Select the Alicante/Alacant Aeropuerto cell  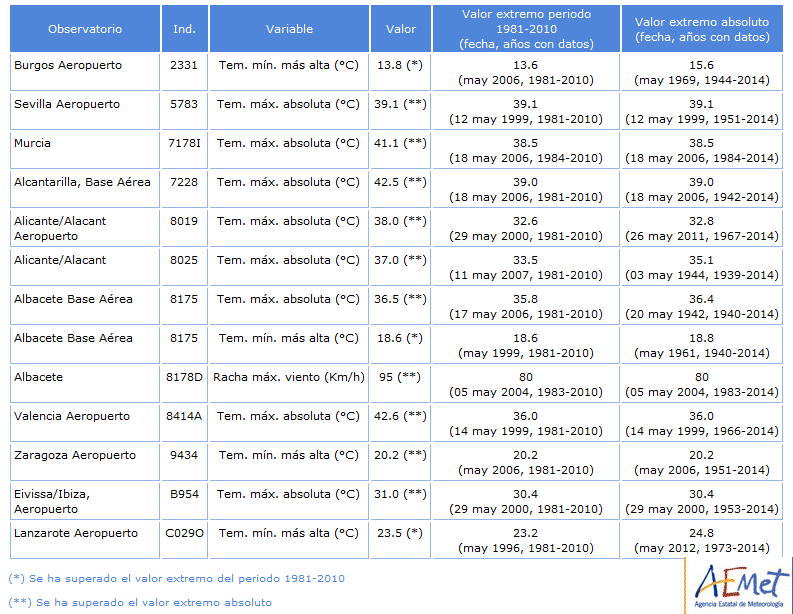[85, 228]
